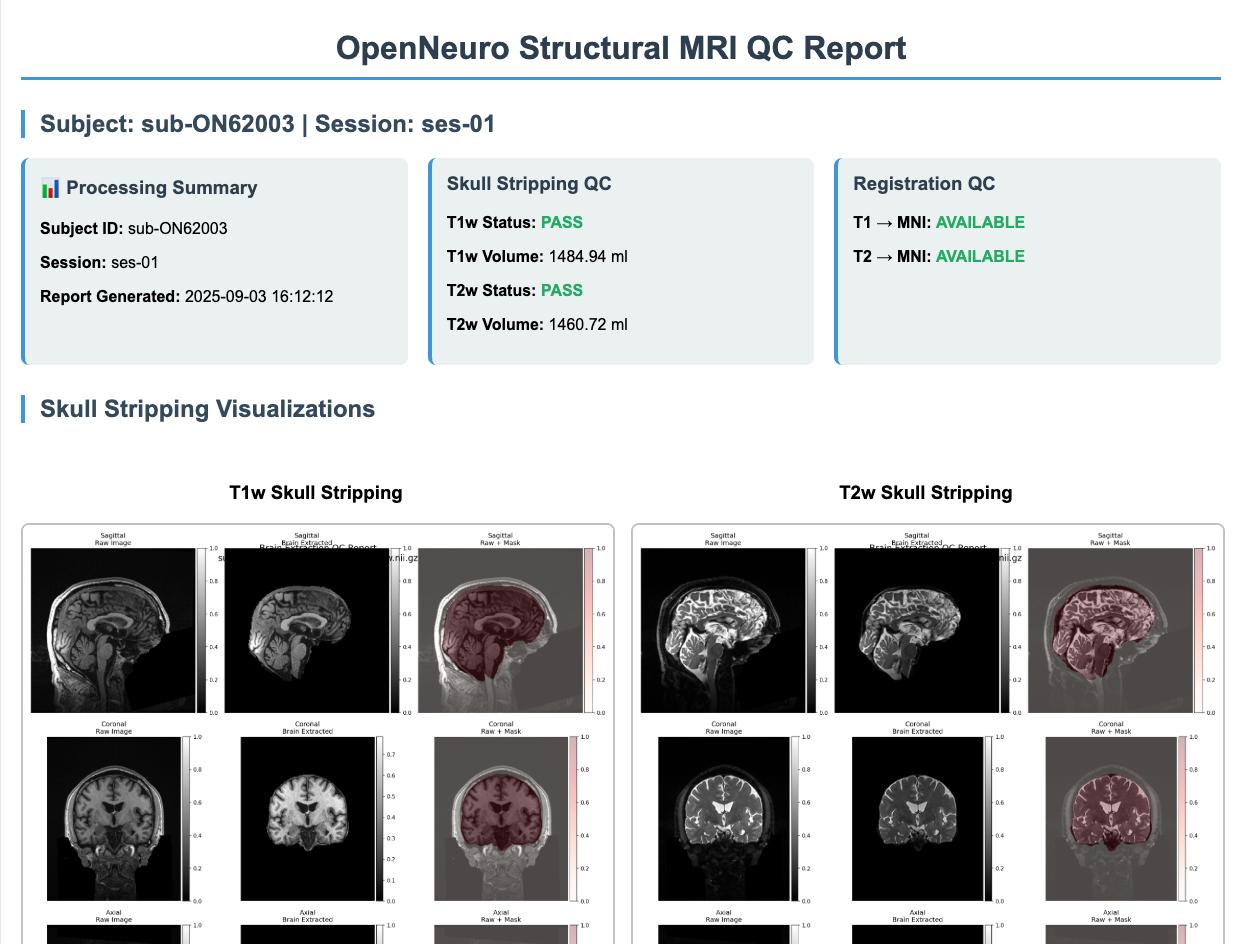Click the red colorbar beside T1w sagittal mask

click(x=588, y=630)
